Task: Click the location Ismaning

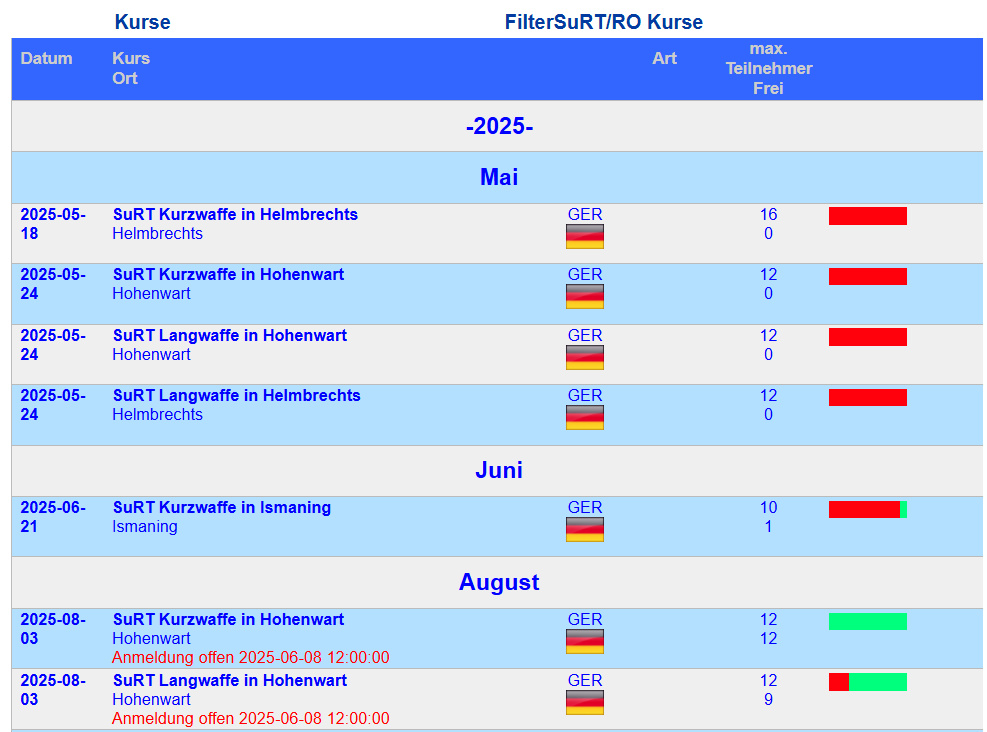Action: point(145,527)
